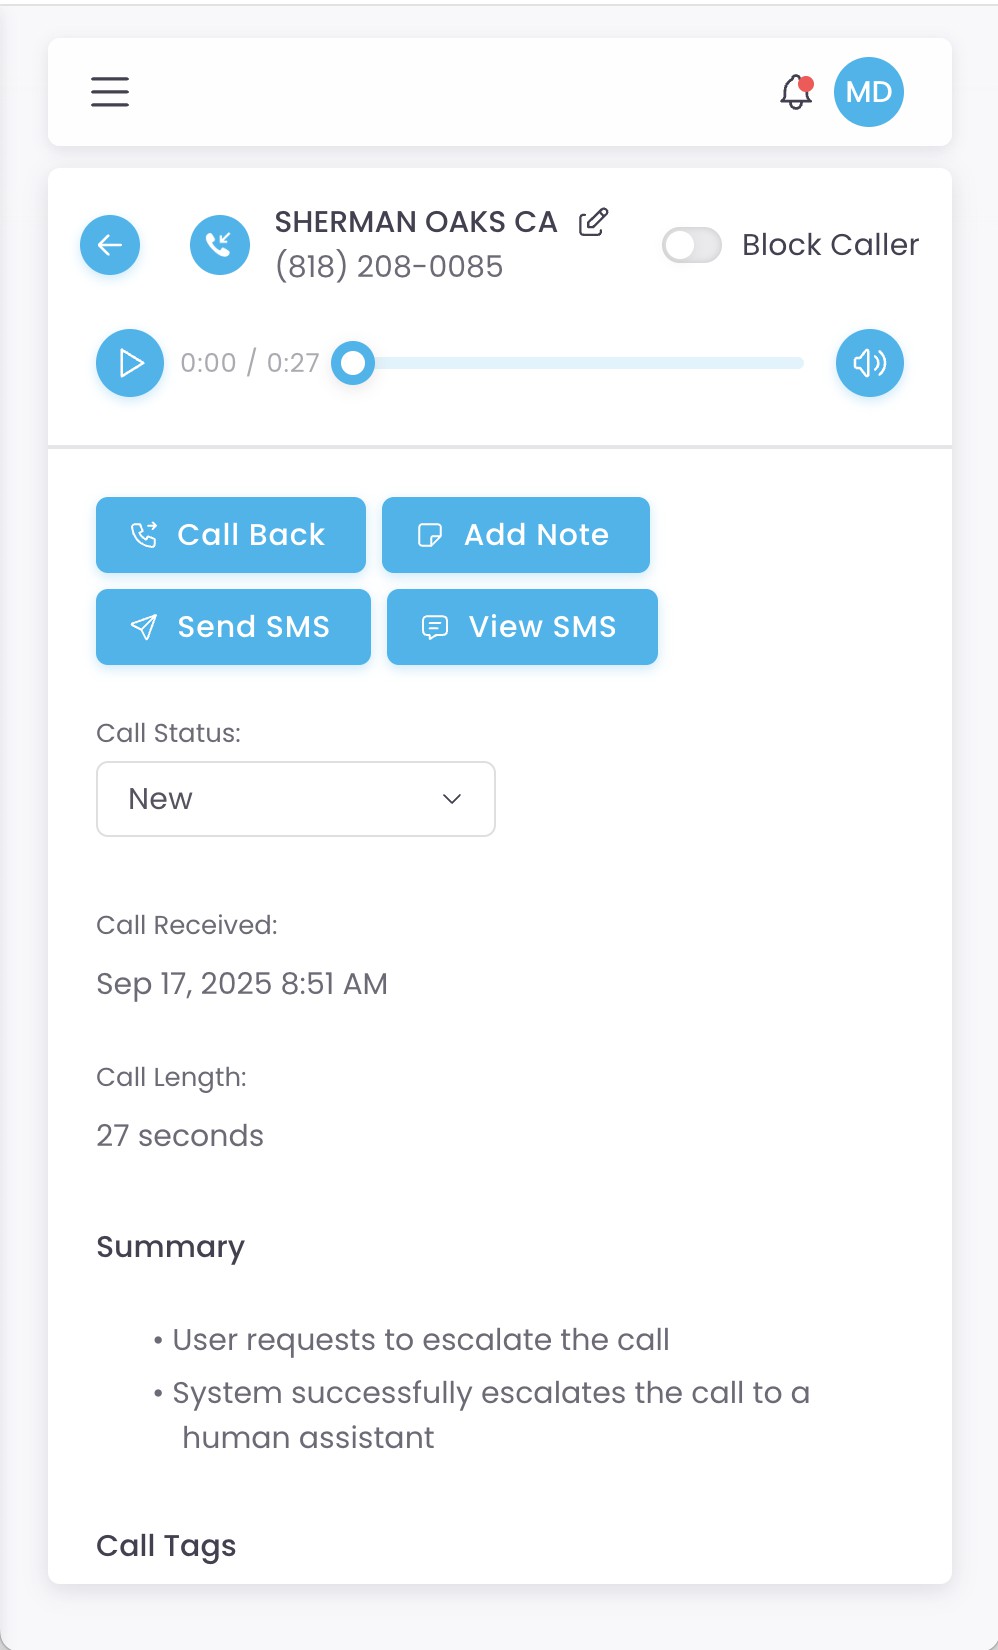The height and width of the screenshot is (1650, 998).
Task: Click the View SMS button
Action: coord(522,627)
